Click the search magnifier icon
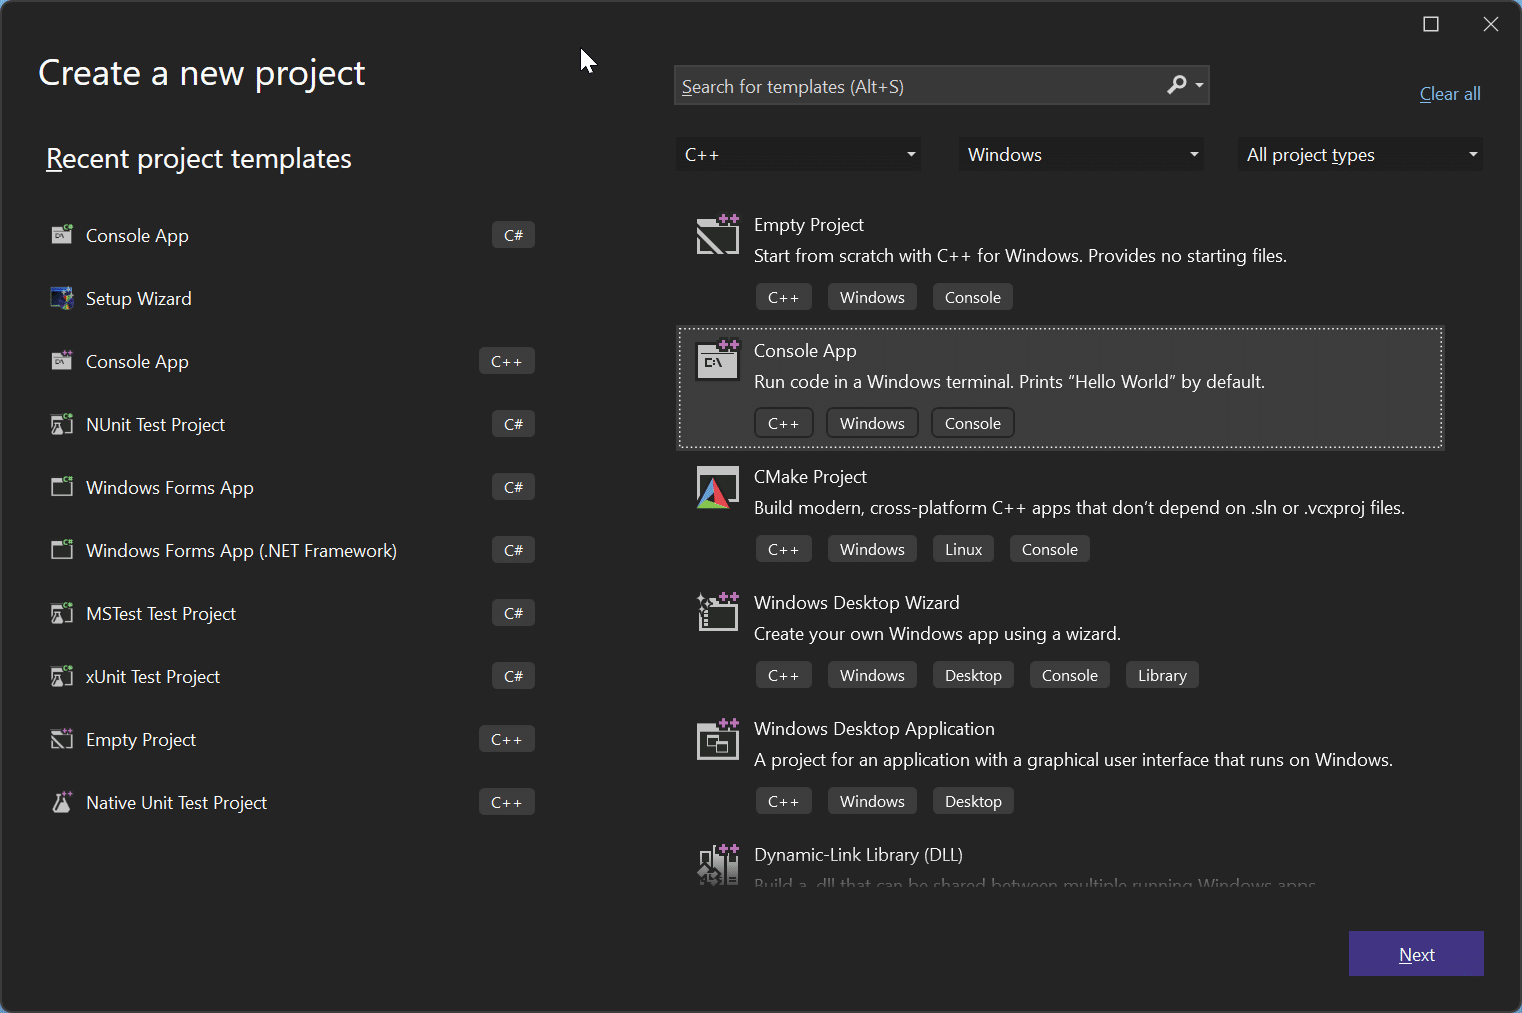Image resolution: width=1522 pixels, height=1013 pixels. (1177, 85)
